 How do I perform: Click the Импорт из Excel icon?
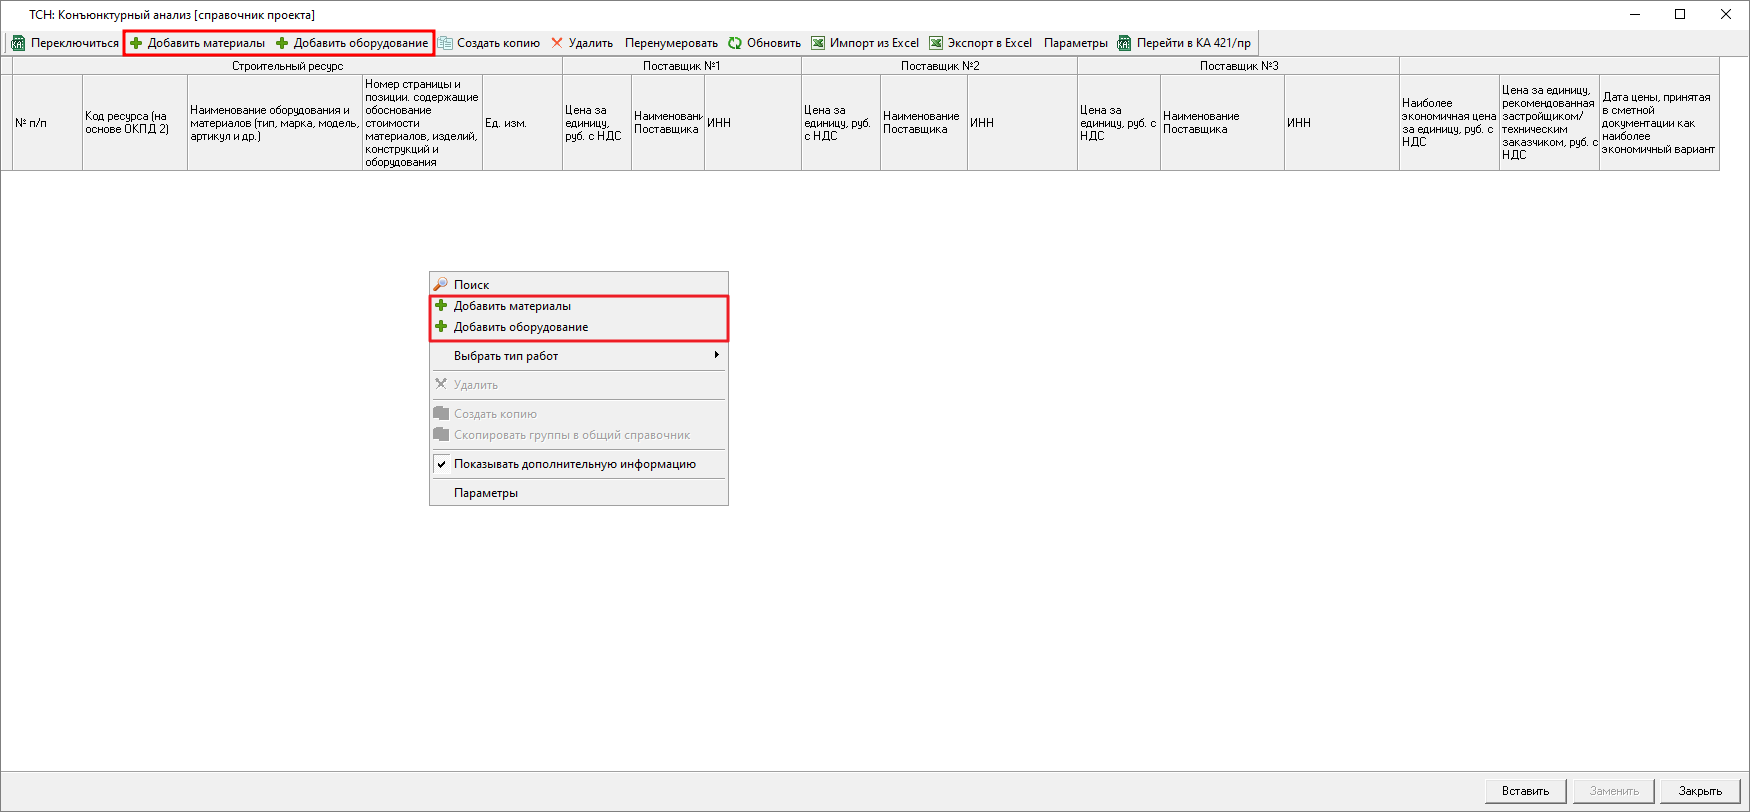[x=818, y=43]
